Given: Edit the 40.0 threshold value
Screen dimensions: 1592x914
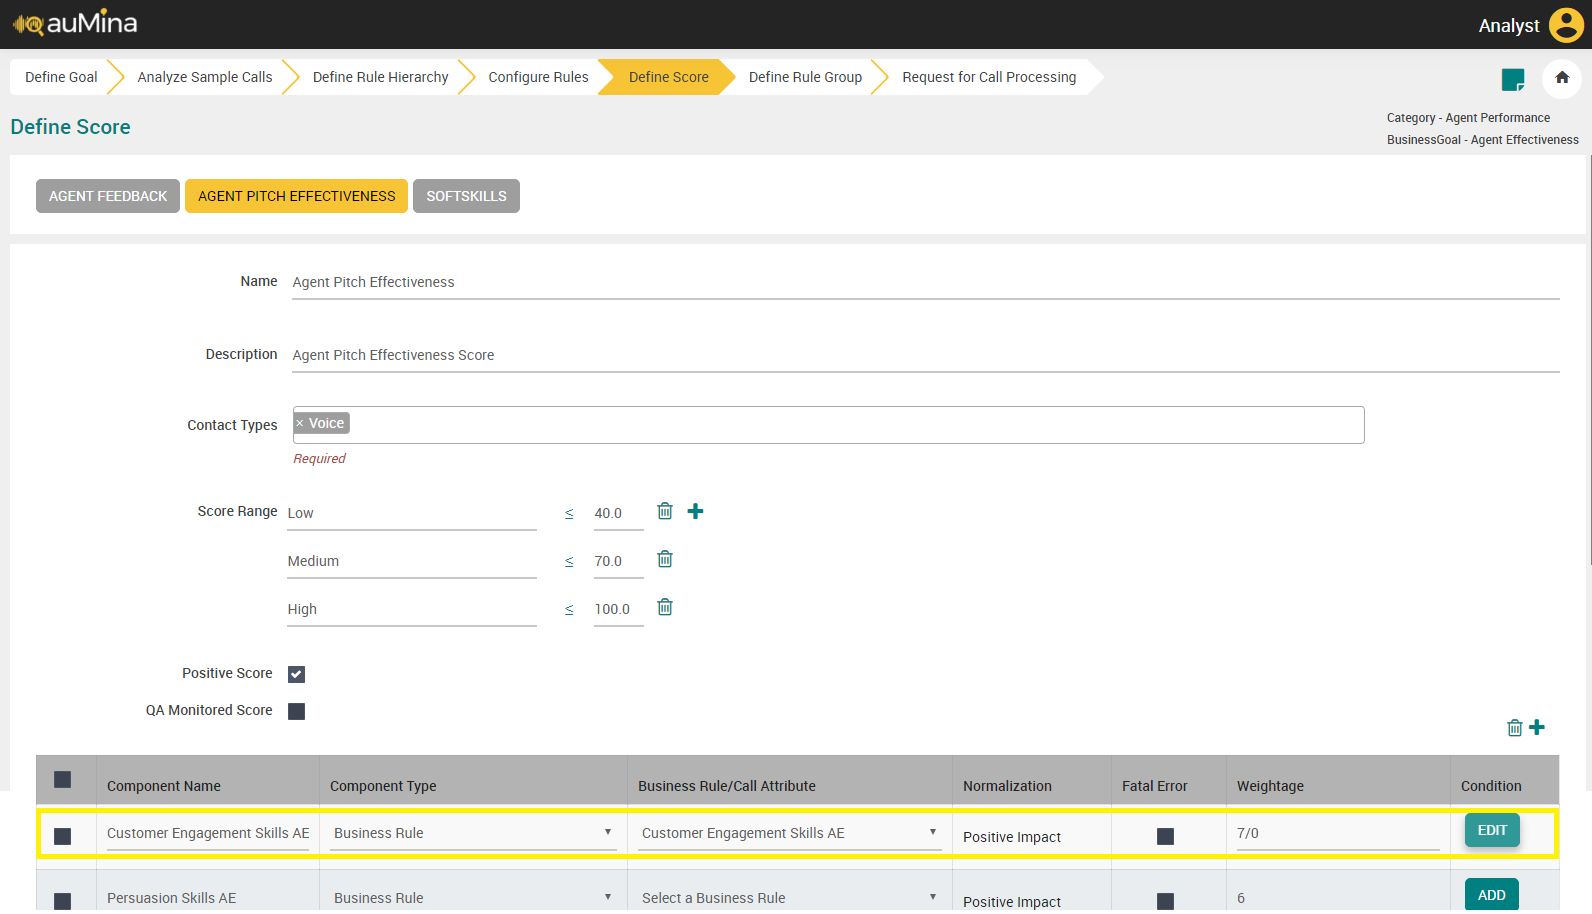Looking at the screenshot, I should pos(618,513).
